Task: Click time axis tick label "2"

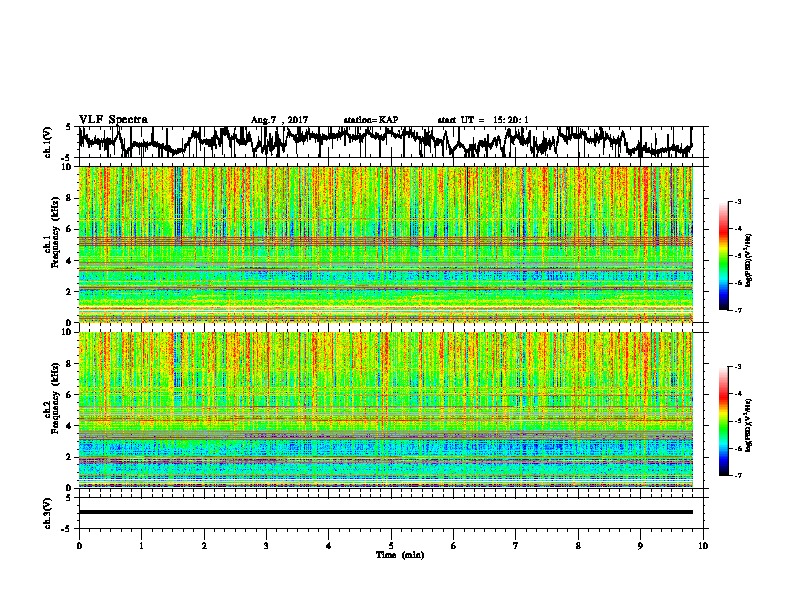Action: click(x=204, y=546)
